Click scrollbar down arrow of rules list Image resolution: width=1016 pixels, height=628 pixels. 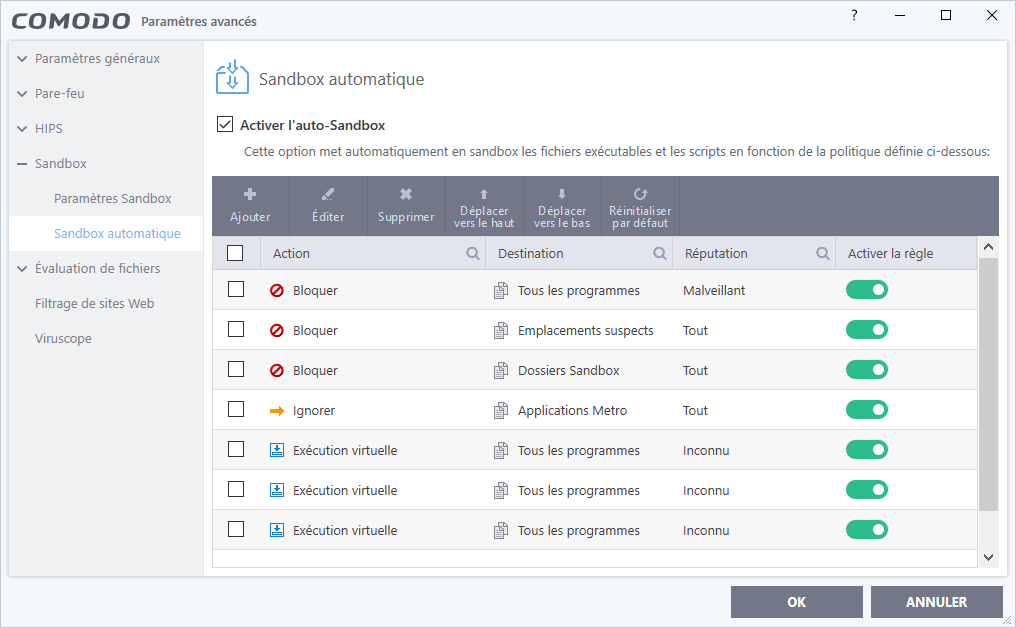point(988,557)
